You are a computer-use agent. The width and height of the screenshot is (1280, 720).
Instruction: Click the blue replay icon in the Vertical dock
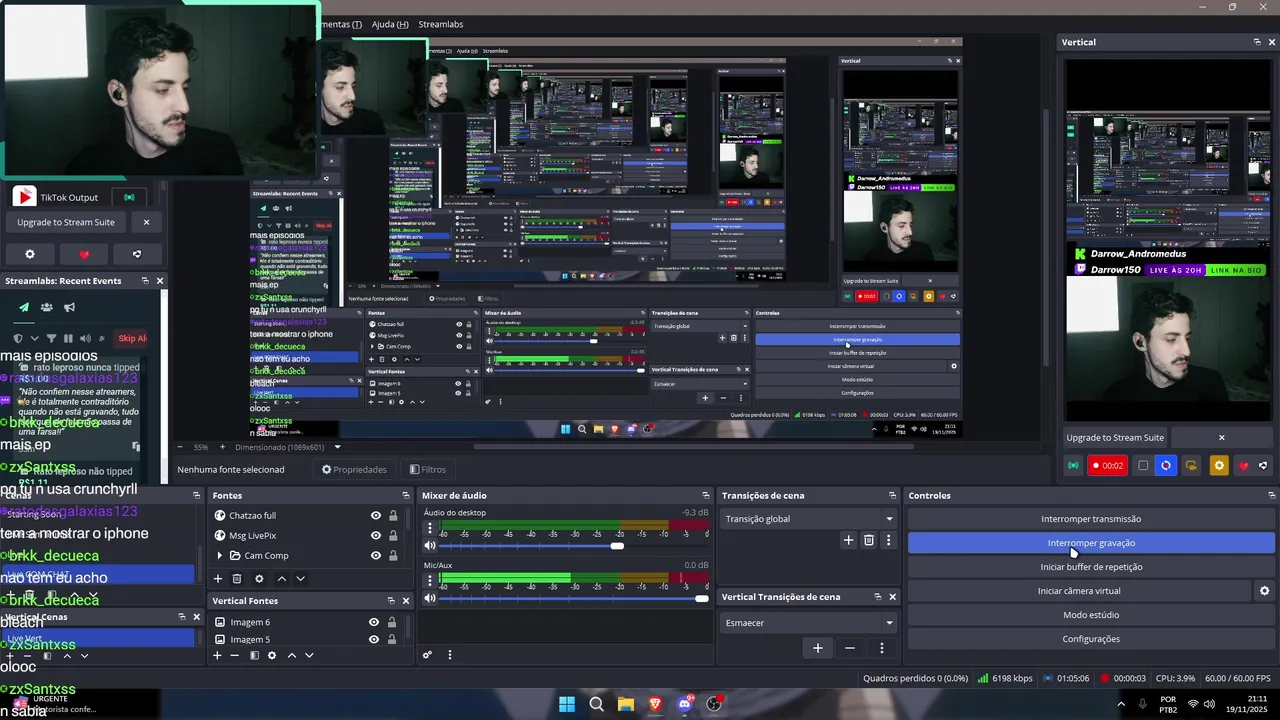point(1166,465)
